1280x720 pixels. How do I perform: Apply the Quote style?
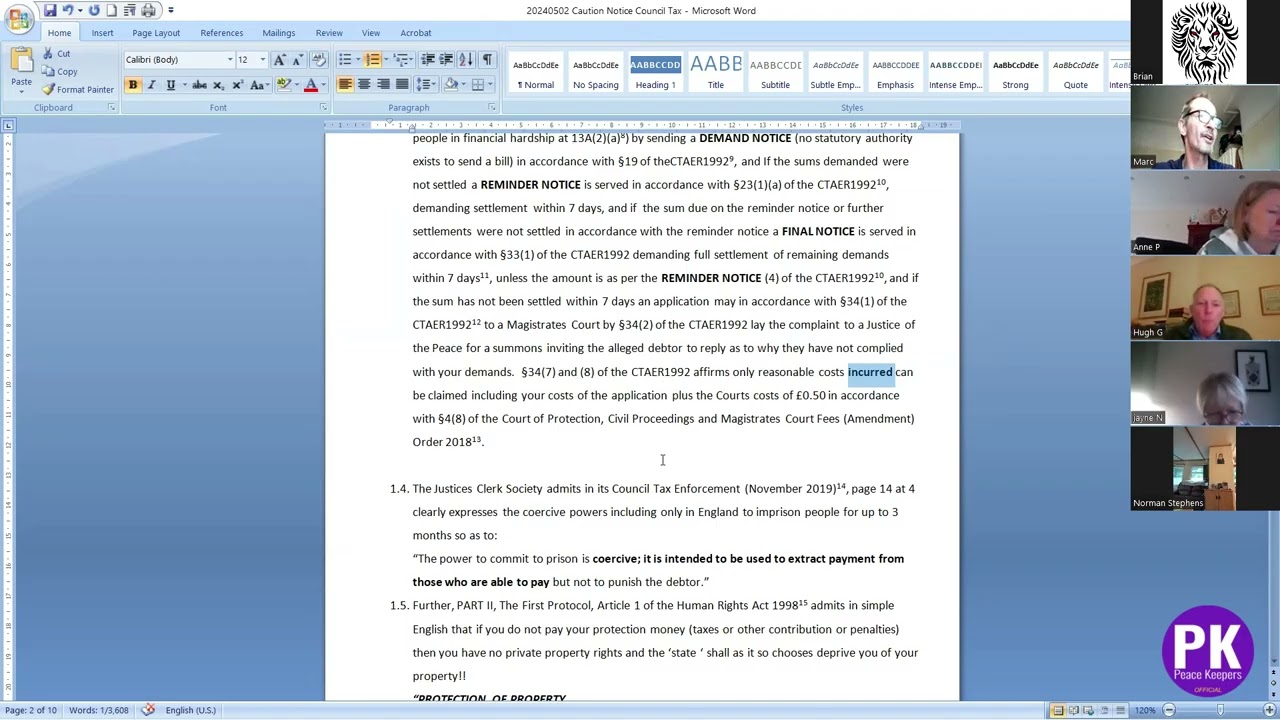[x=1076, y=74]
